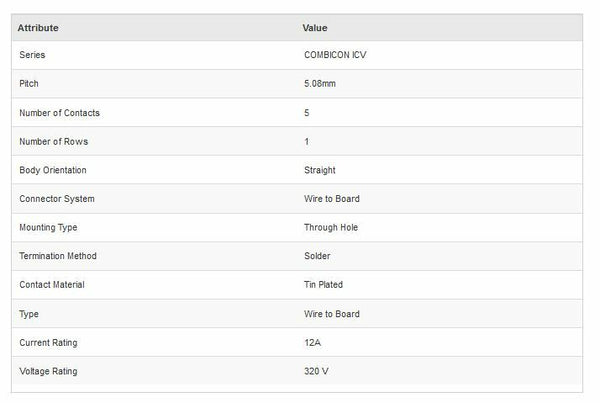600x403 pixels.
Task: Select the 12A current value
Action: [312, 343]
